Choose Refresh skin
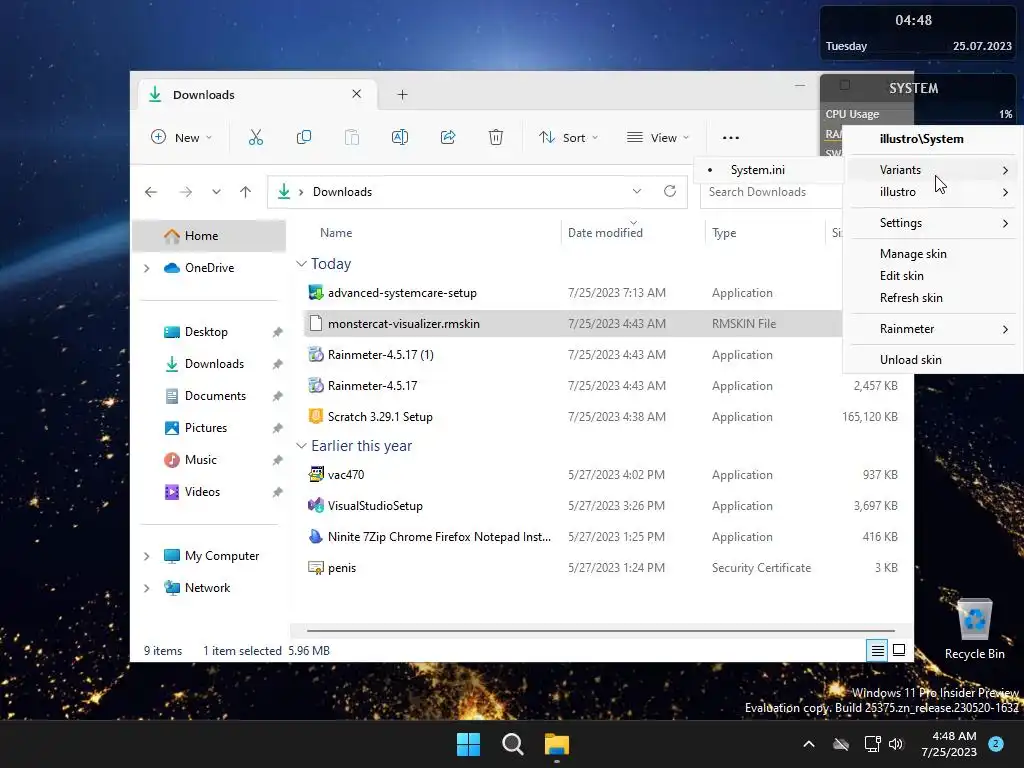Image resolution: width=1024 pixels, height=768 pixels. [x=933, y=298]
